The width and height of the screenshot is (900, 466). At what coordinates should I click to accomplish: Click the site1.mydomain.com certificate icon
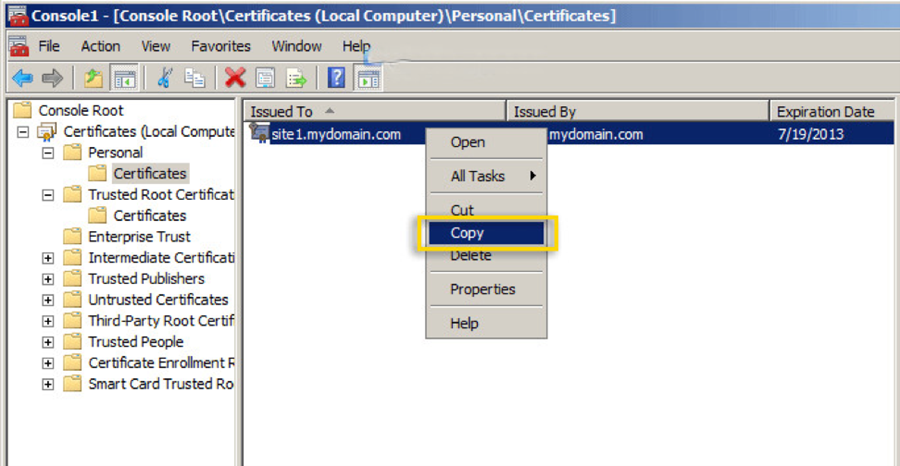[259, 133]
